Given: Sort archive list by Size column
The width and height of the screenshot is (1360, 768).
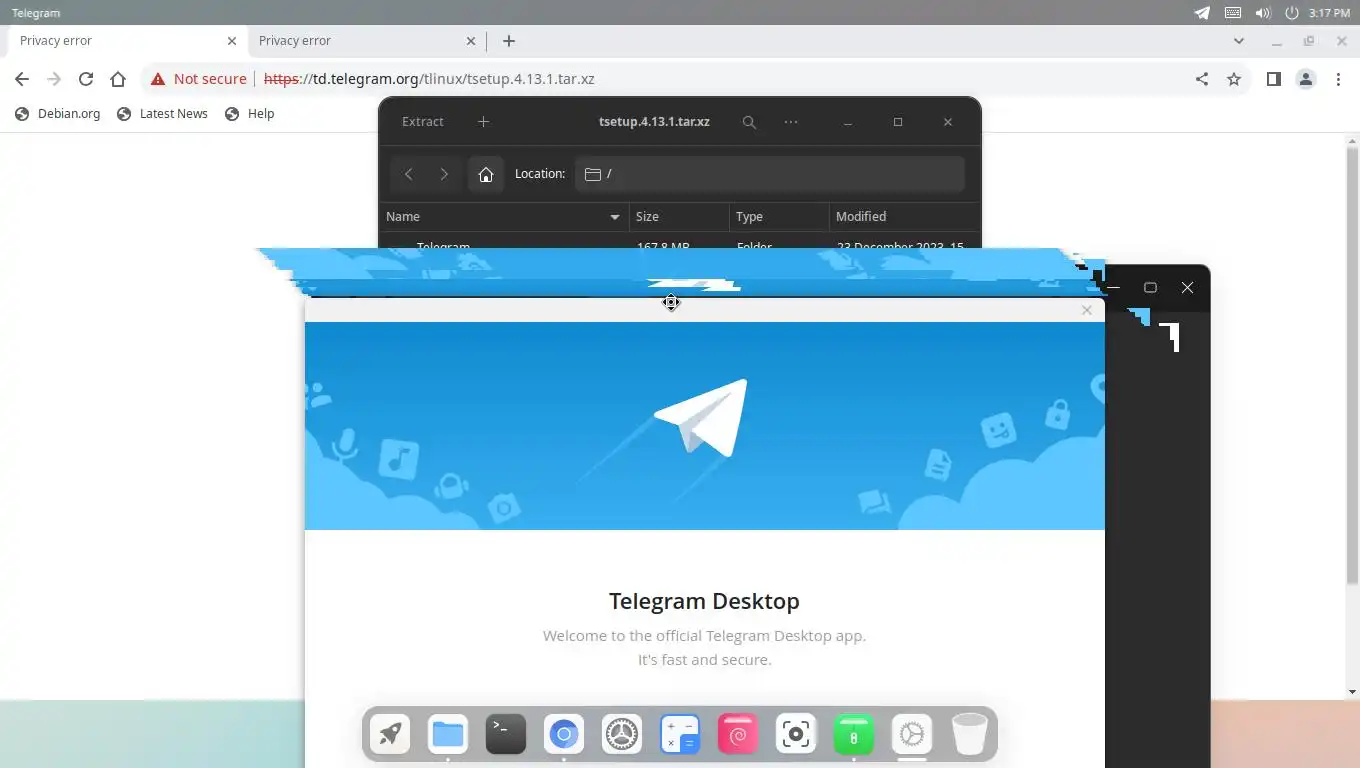Looking at the screenshot, I should pos(679,217).
